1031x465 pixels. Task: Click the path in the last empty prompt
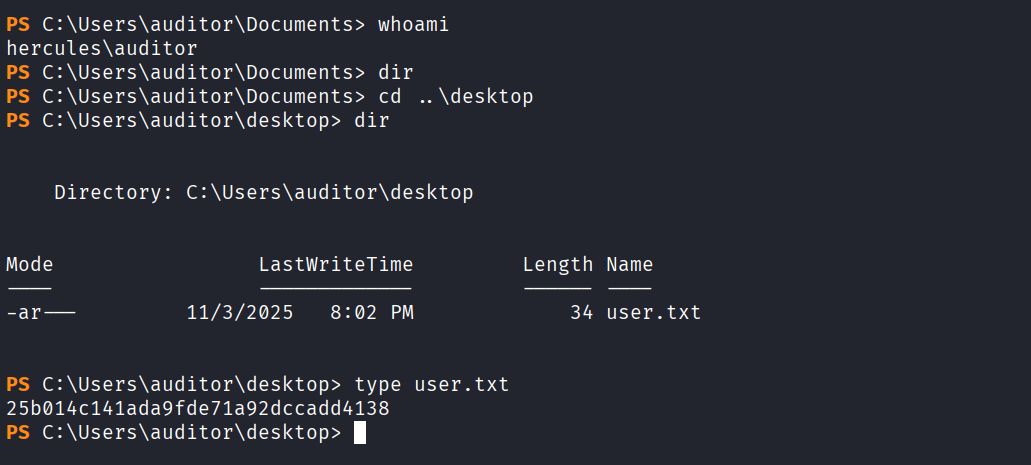pyautogui.click(x=191, y=433)
